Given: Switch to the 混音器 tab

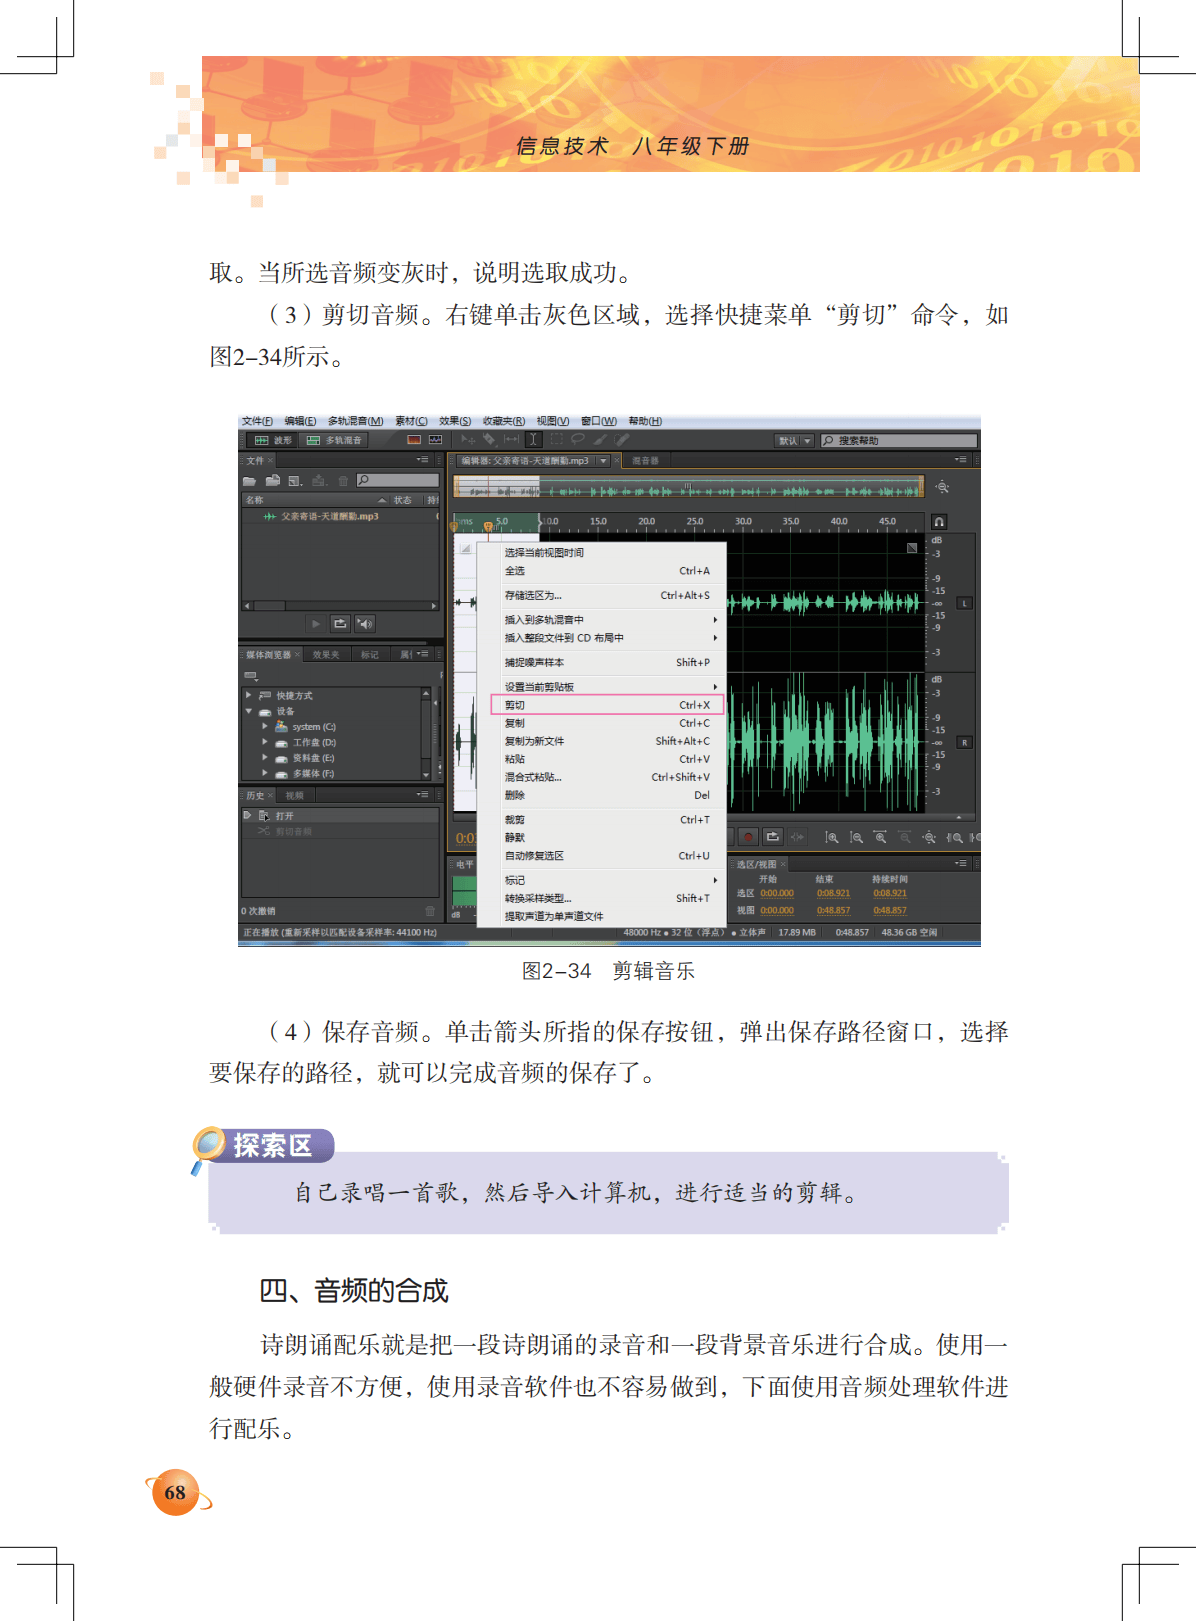Looking at the screenshot, I should point(646,461).
